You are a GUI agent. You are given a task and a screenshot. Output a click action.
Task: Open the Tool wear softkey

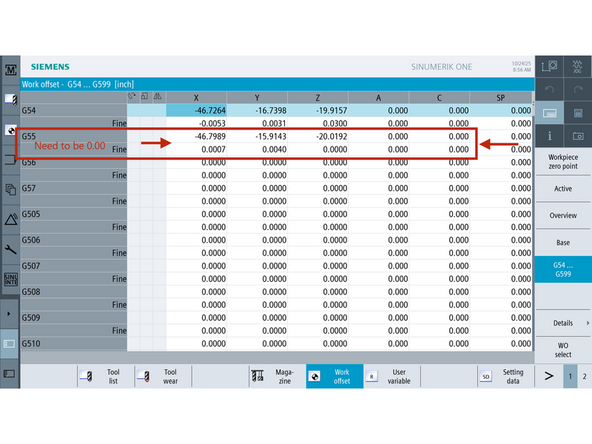coord(163,376)
